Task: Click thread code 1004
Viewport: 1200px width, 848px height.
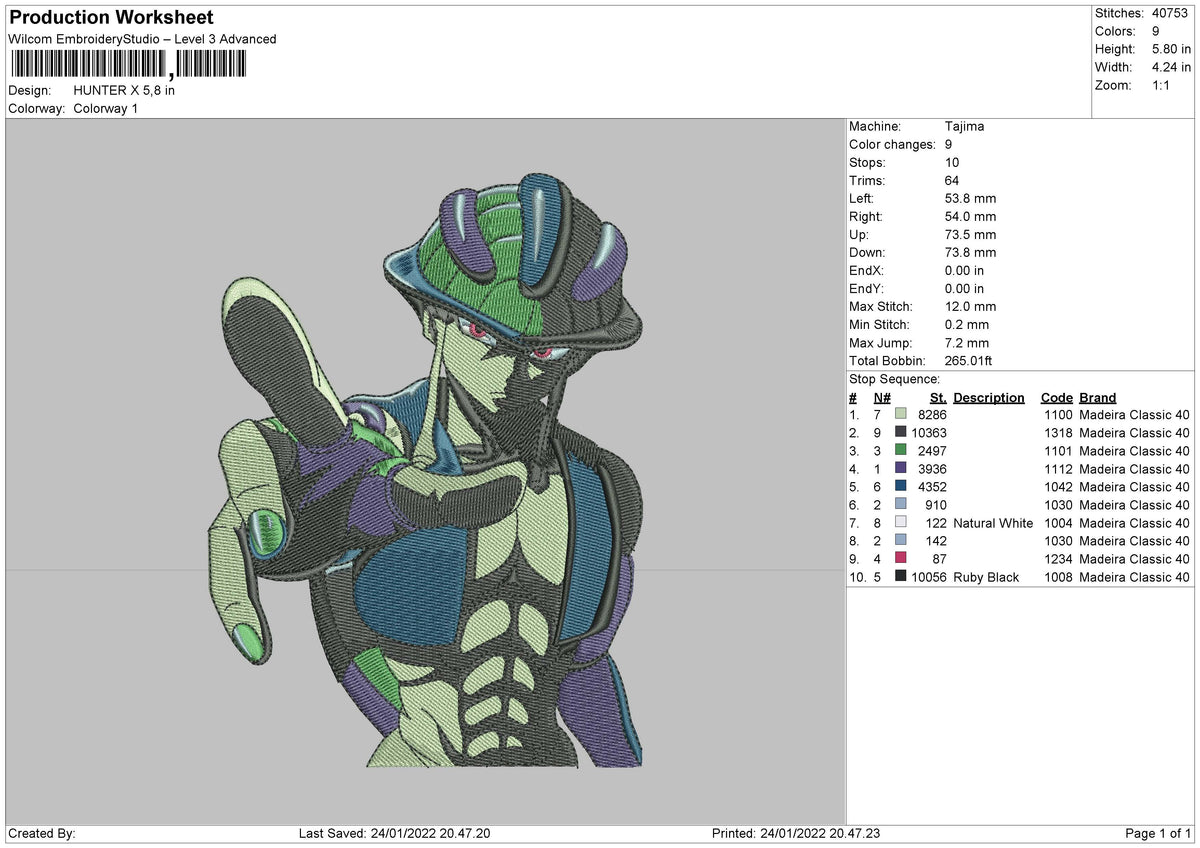Action: [1058, 522]
